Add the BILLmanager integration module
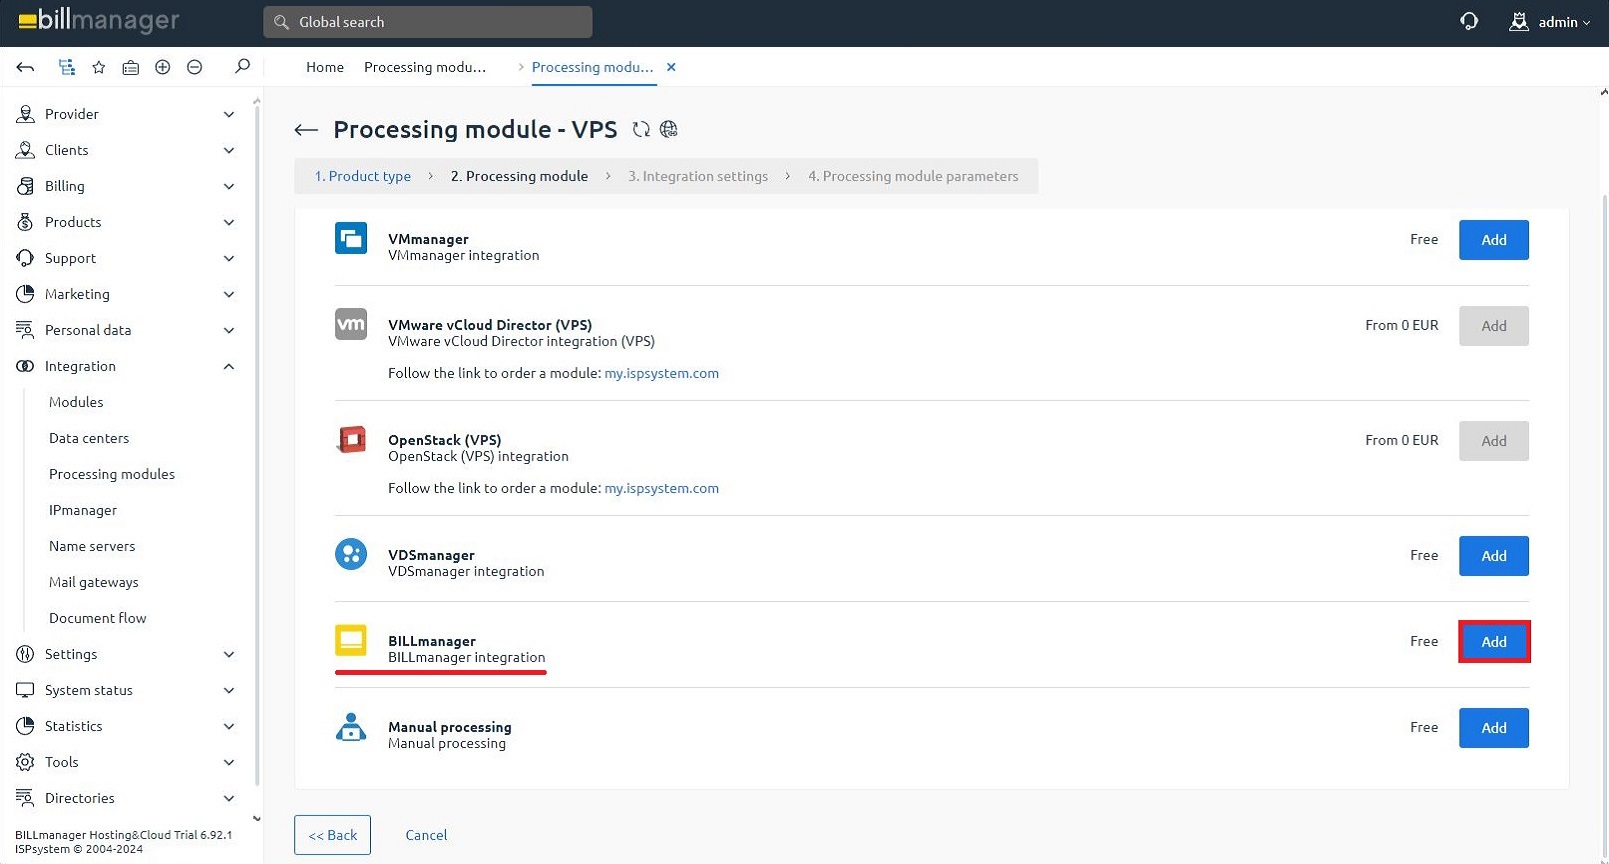 pos(1494,642)
